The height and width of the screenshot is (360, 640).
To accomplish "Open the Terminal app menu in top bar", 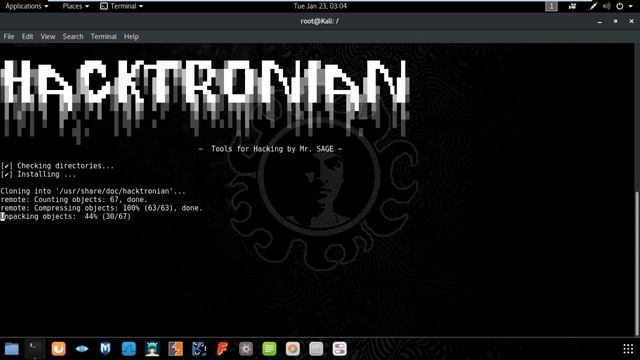I will coord(122,6).
